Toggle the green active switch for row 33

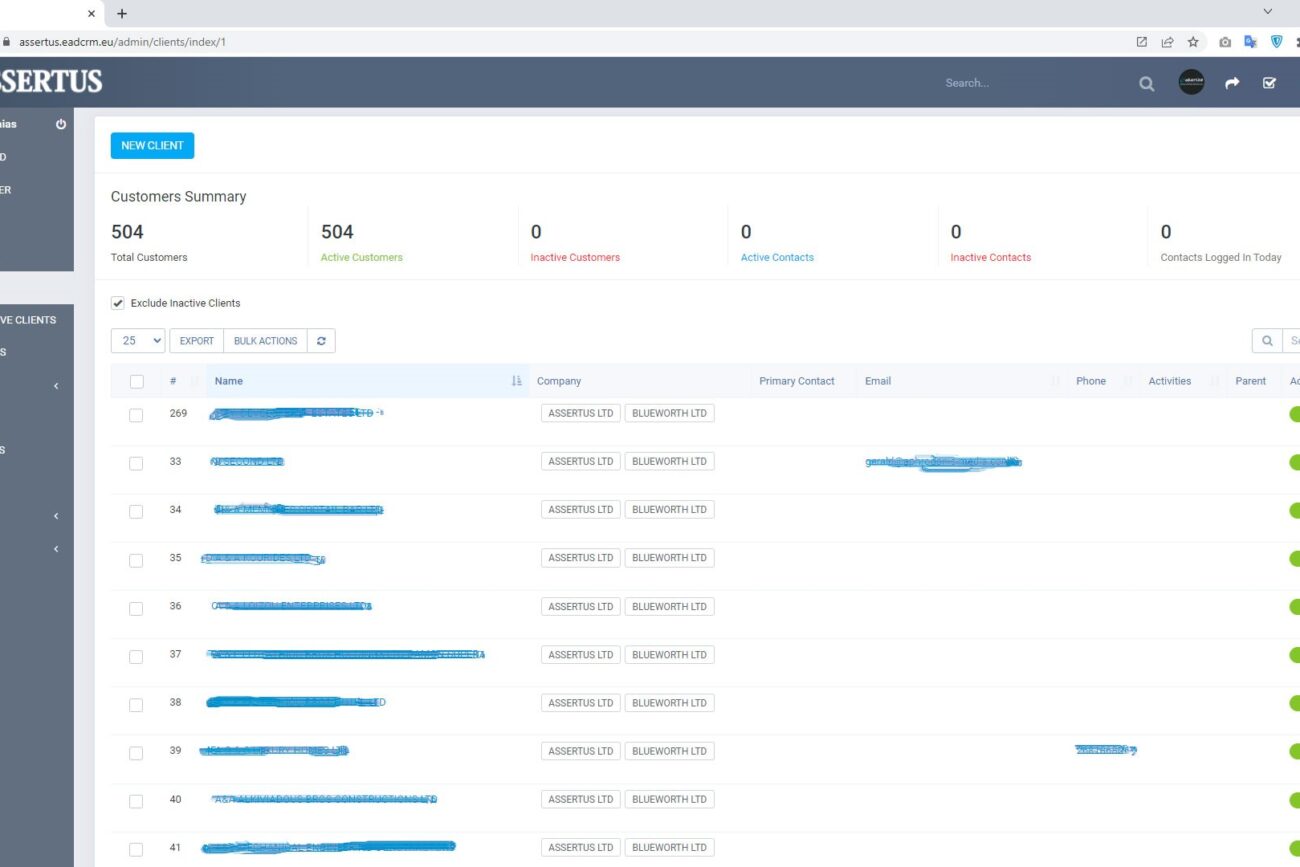(x=1294, y=462)
